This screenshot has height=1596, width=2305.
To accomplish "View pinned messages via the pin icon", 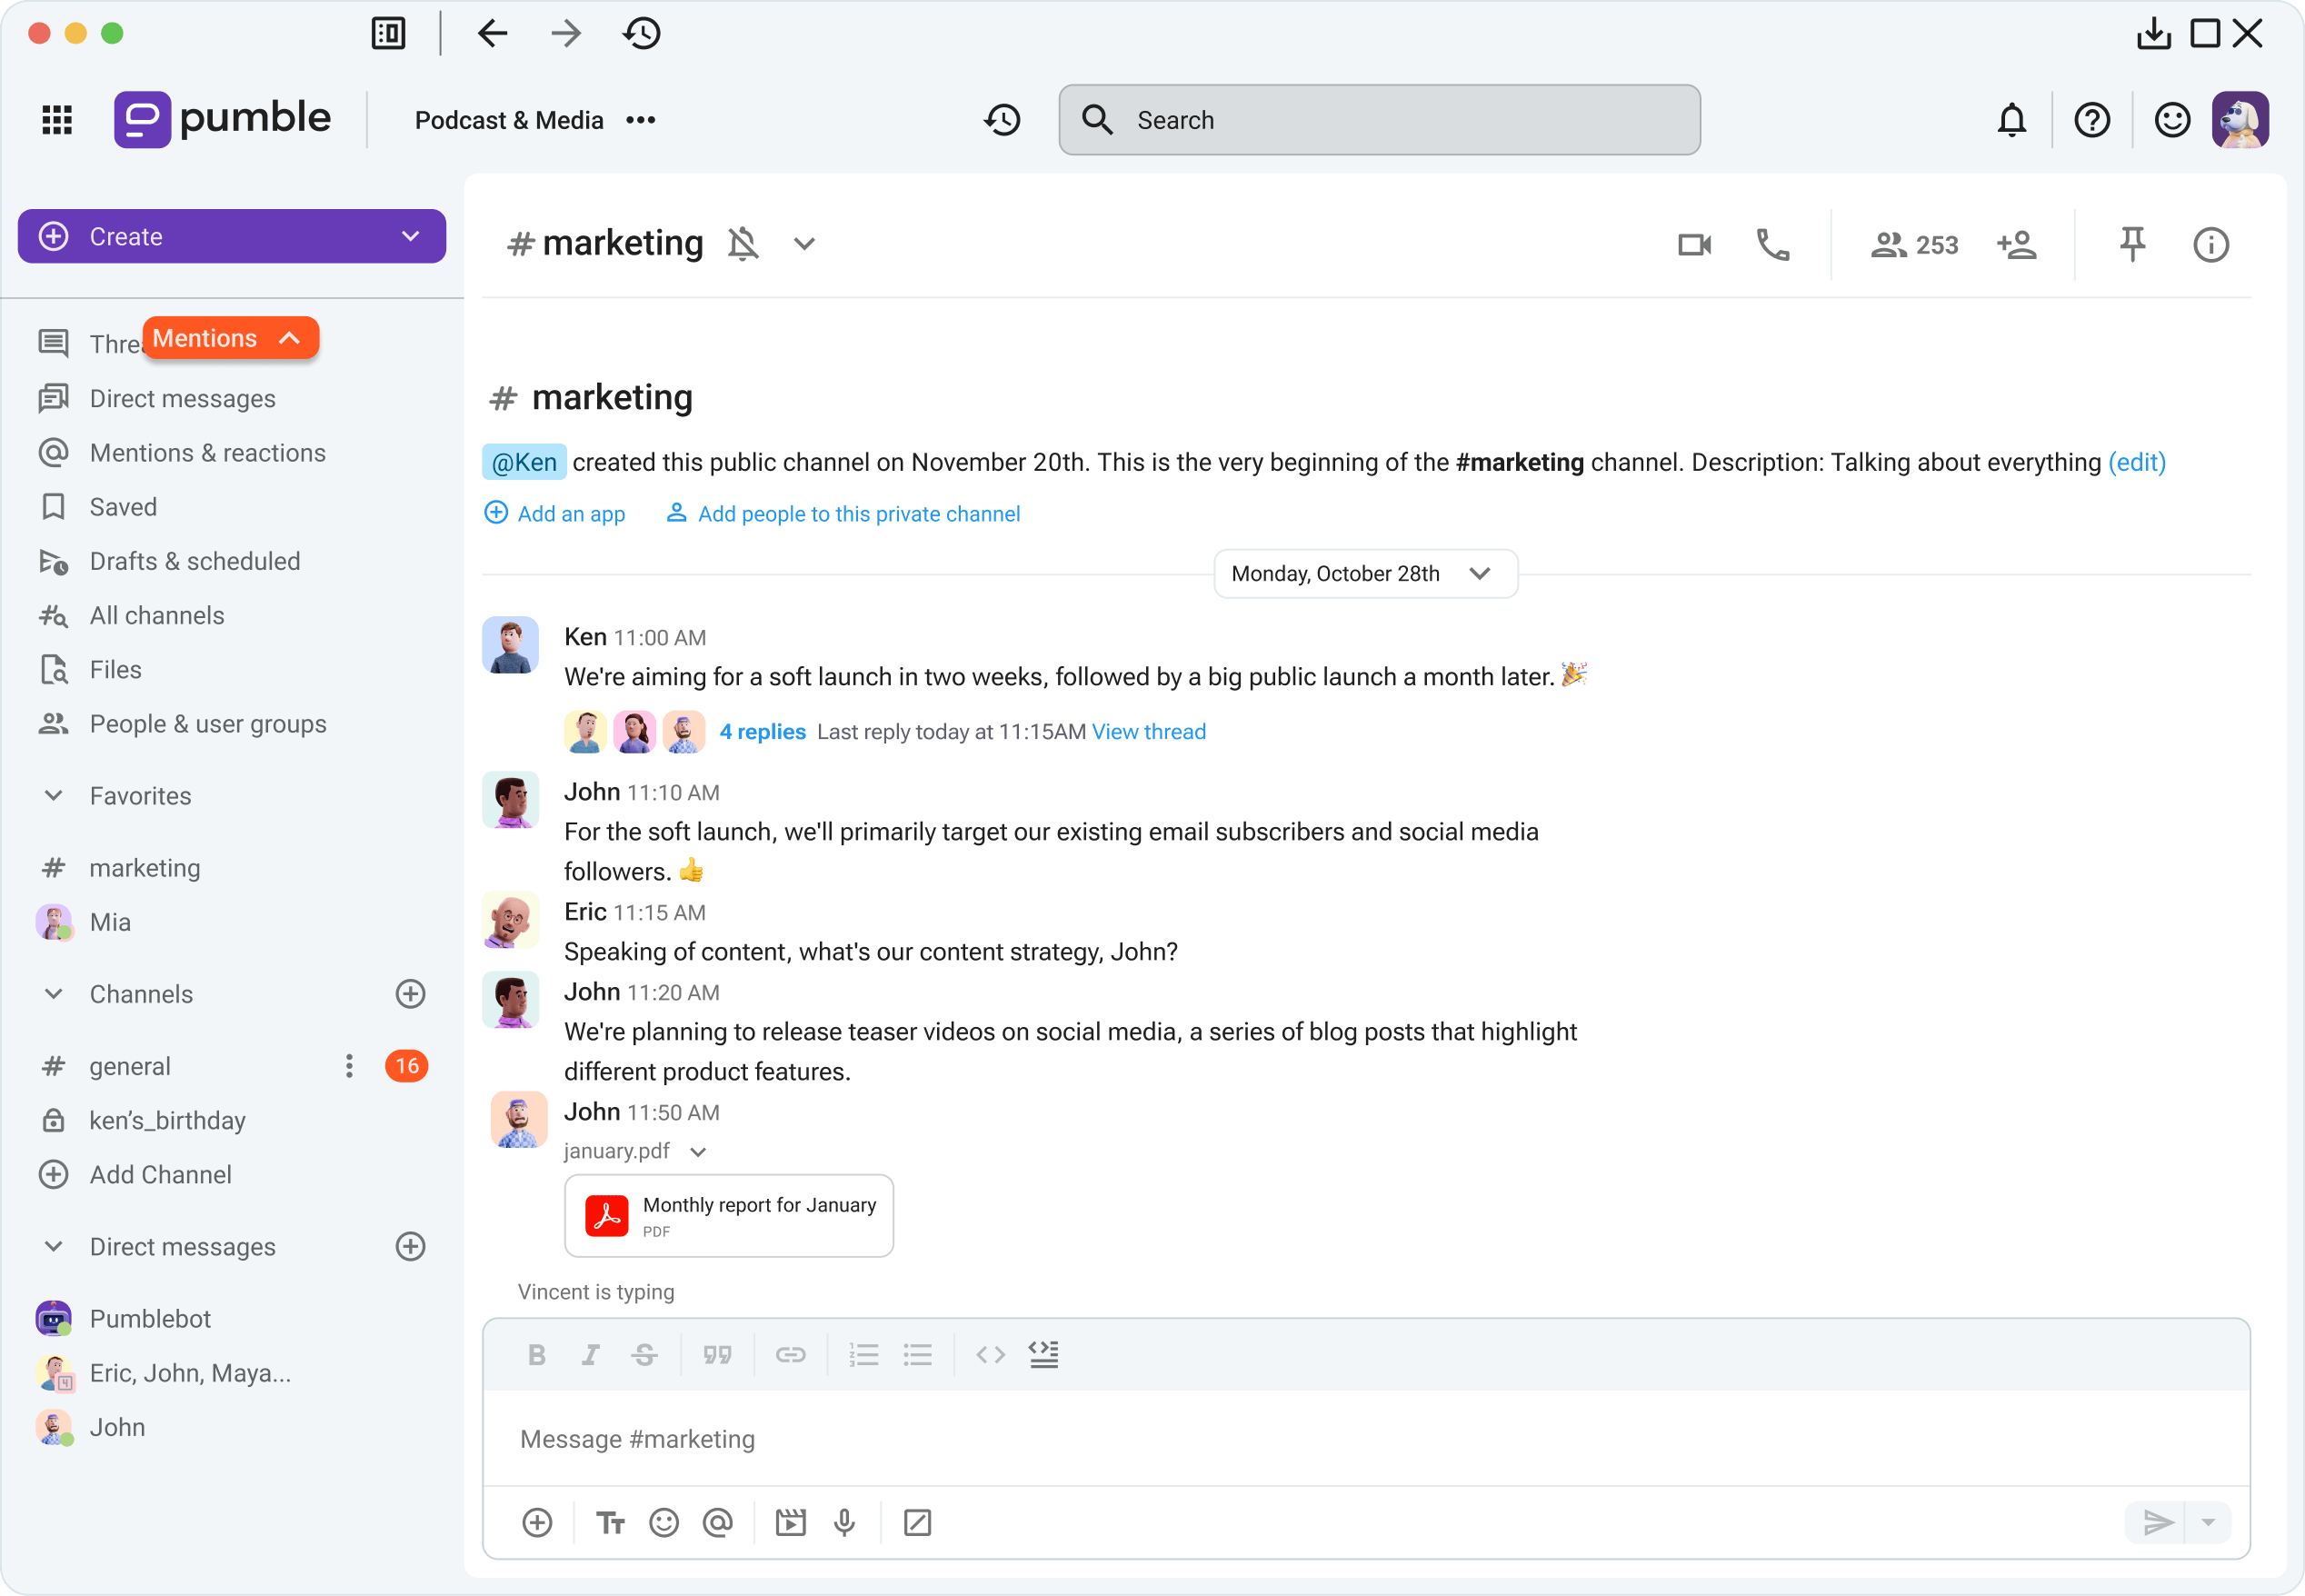I will coord(2132,244).
